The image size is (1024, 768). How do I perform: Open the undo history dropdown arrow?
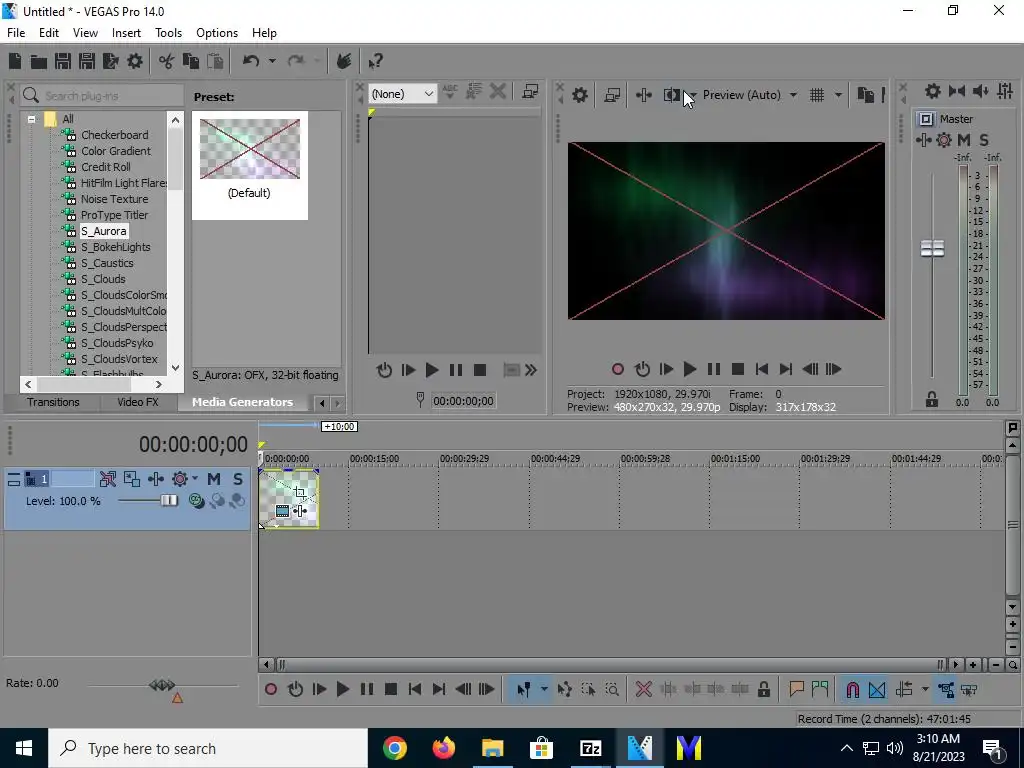click(272, 61)
